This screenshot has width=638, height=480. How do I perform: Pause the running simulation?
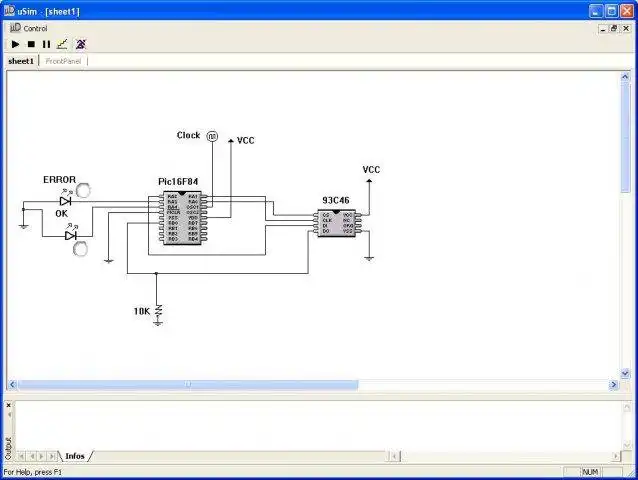coord(46,44)
